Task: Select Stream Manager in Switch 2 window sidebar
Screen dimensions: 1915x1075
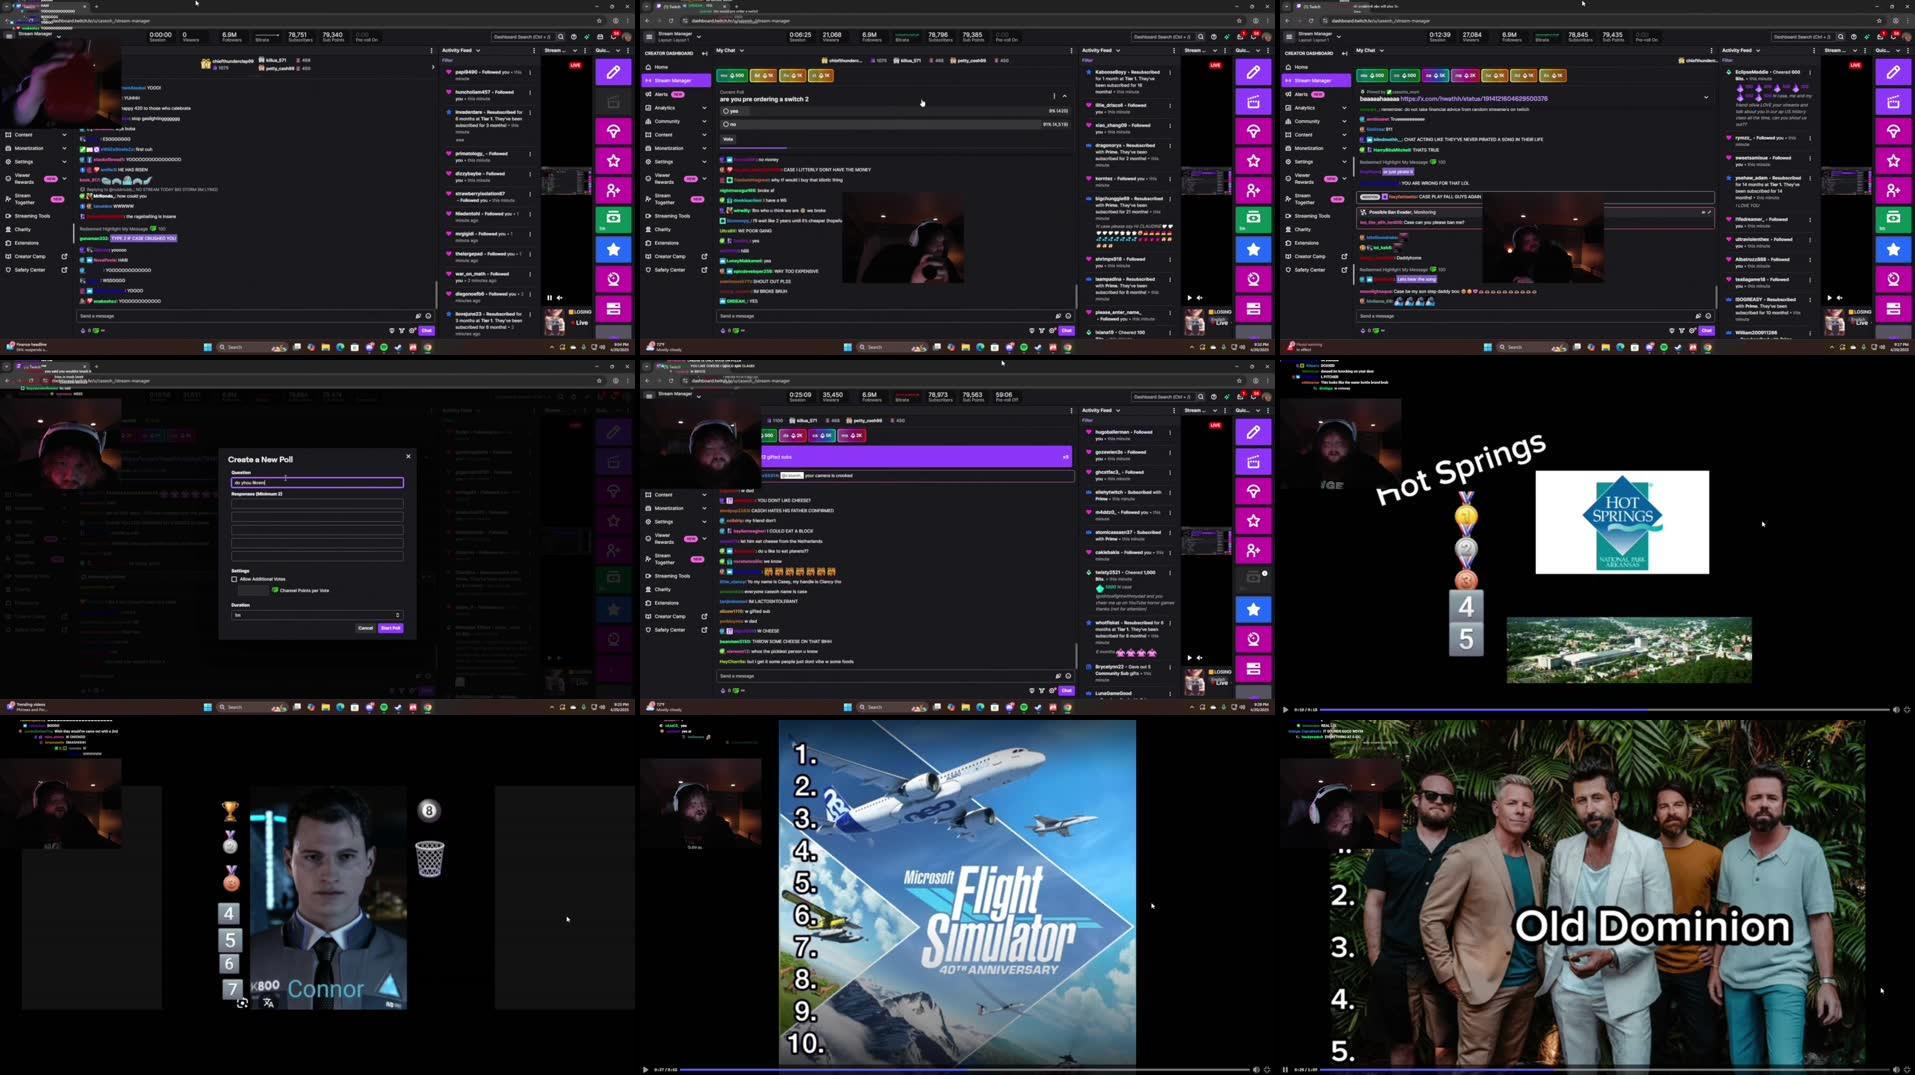Action: 676,80
